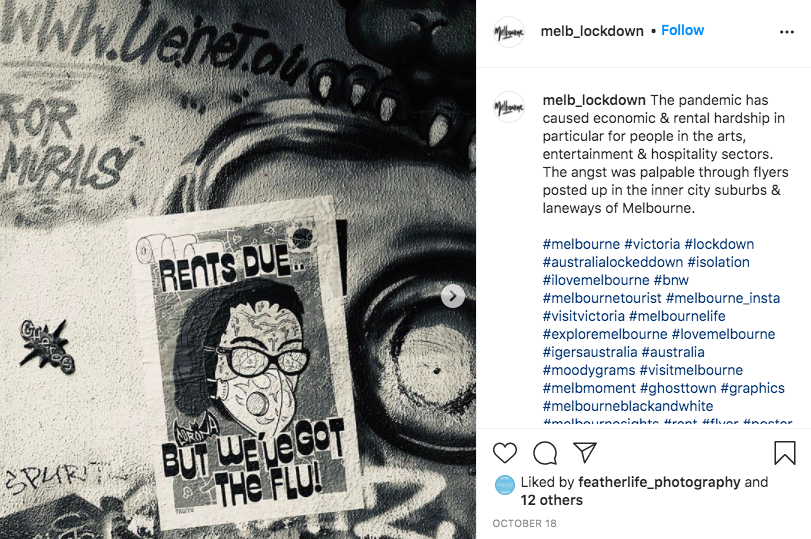
Task: Open the #australialockeddown hashtag
Action: click(612, 262)
